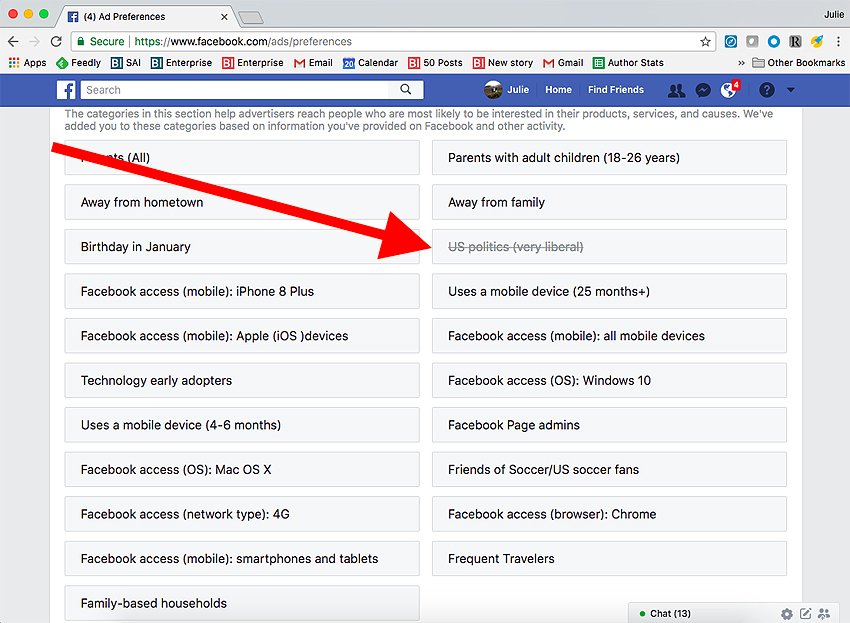Open a new browser tab

coord(251,18)
